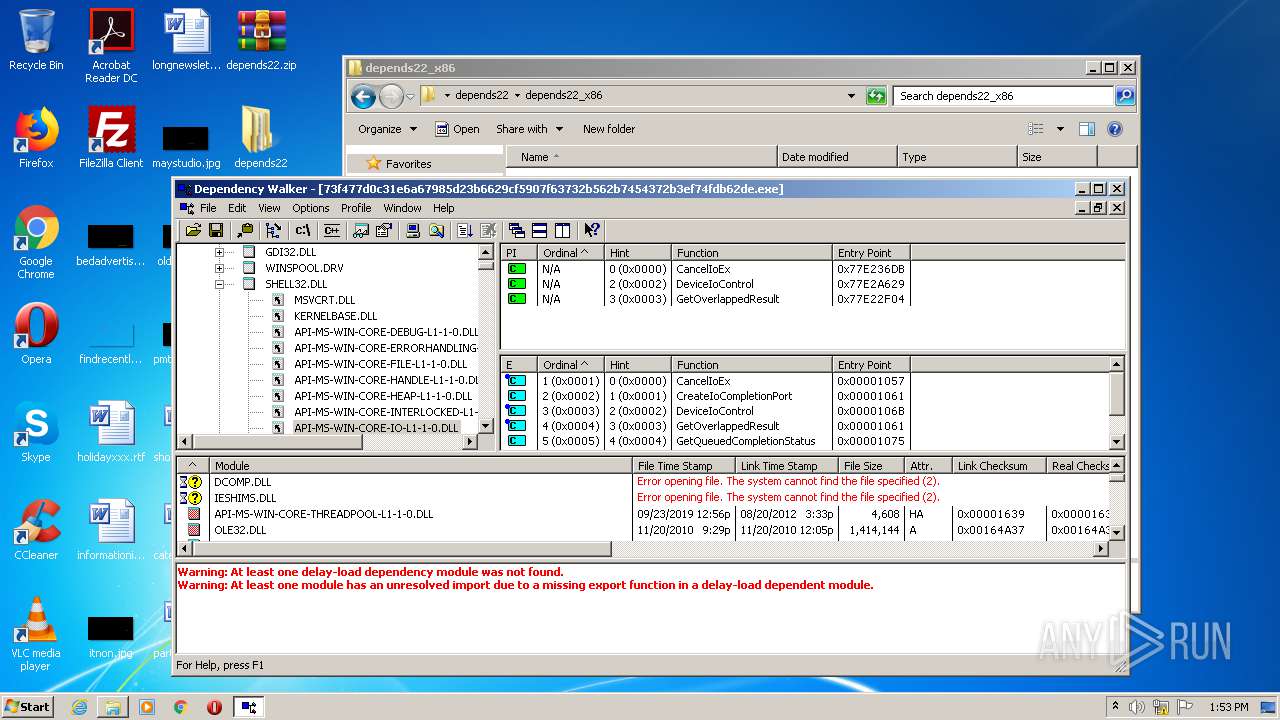
Task: Toggle Full Paths (c:\) toolbar button
Action: 302,230
